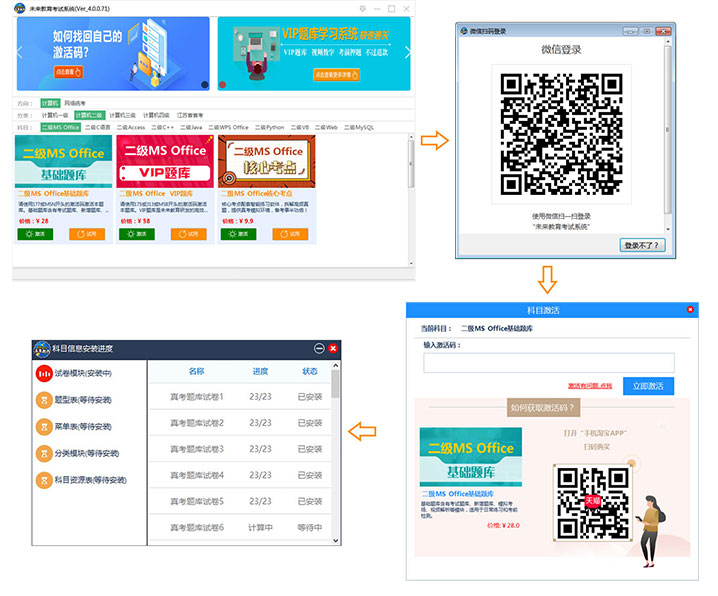The width and height of the screenshot is (718, 596).
Task: Click the dark carousel dot on first banner
Action: point(205,84)
